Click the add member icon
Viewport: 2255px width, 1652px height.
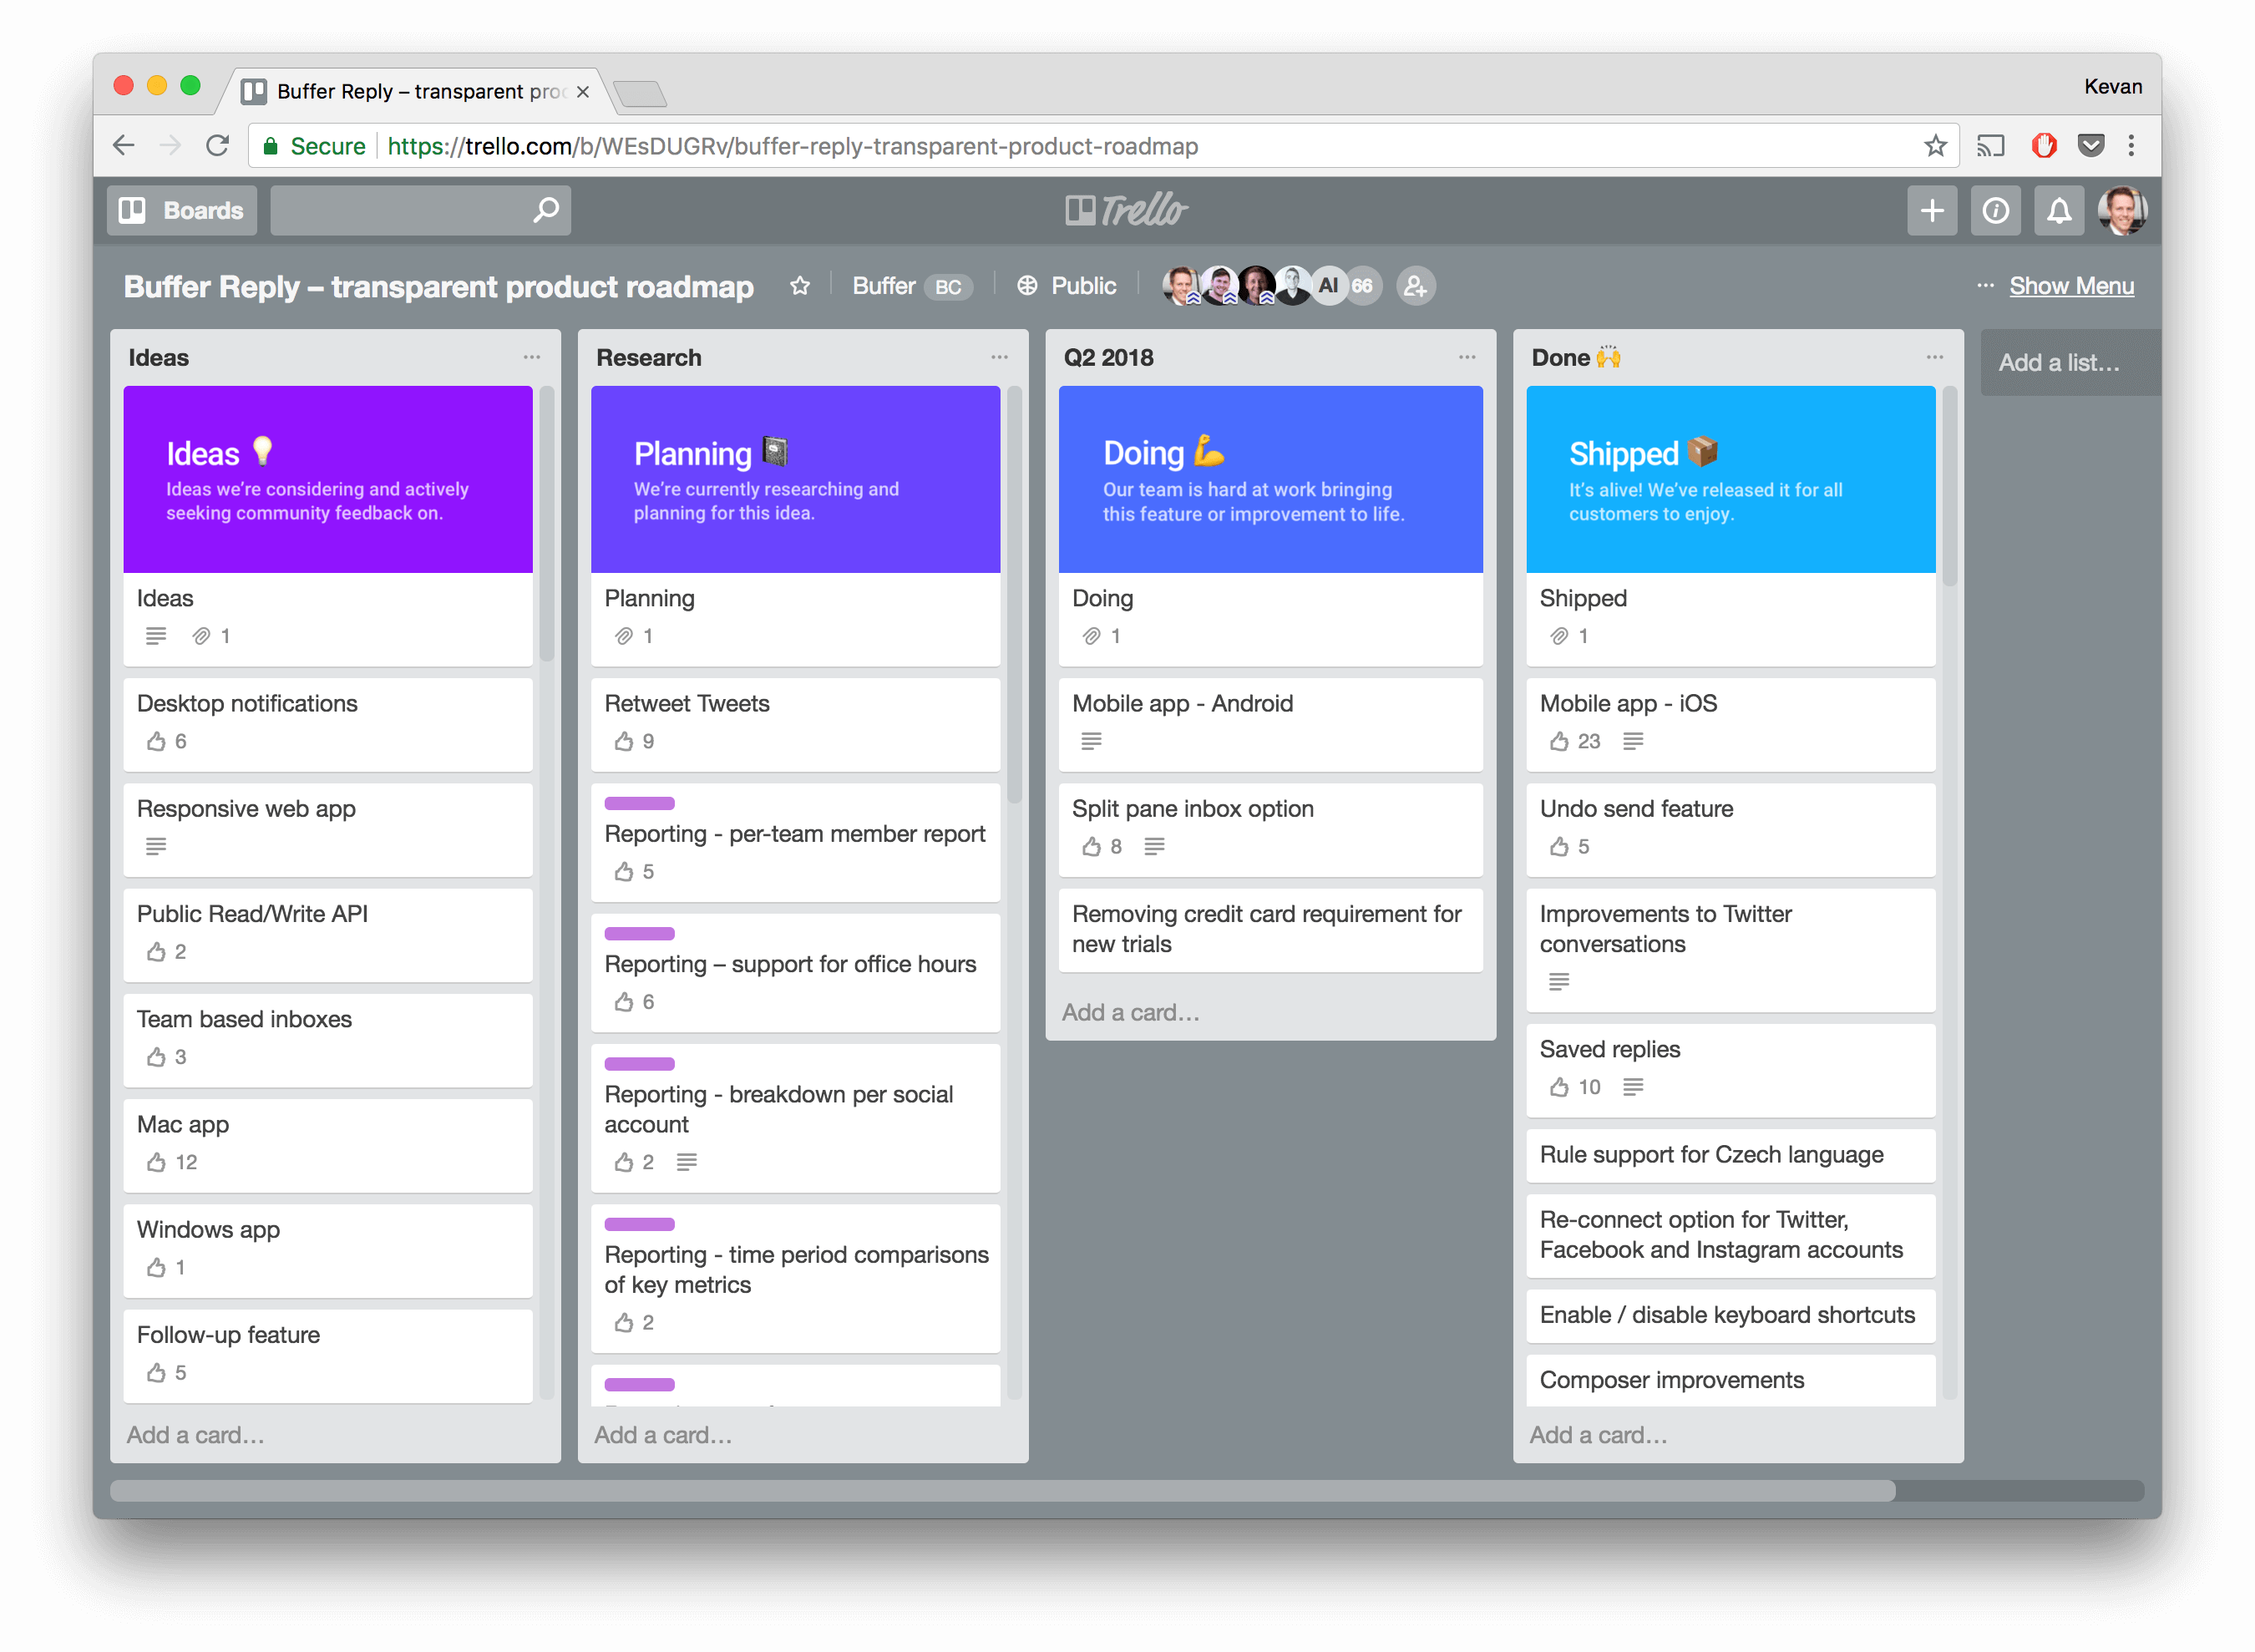[x=1415, y=286]
